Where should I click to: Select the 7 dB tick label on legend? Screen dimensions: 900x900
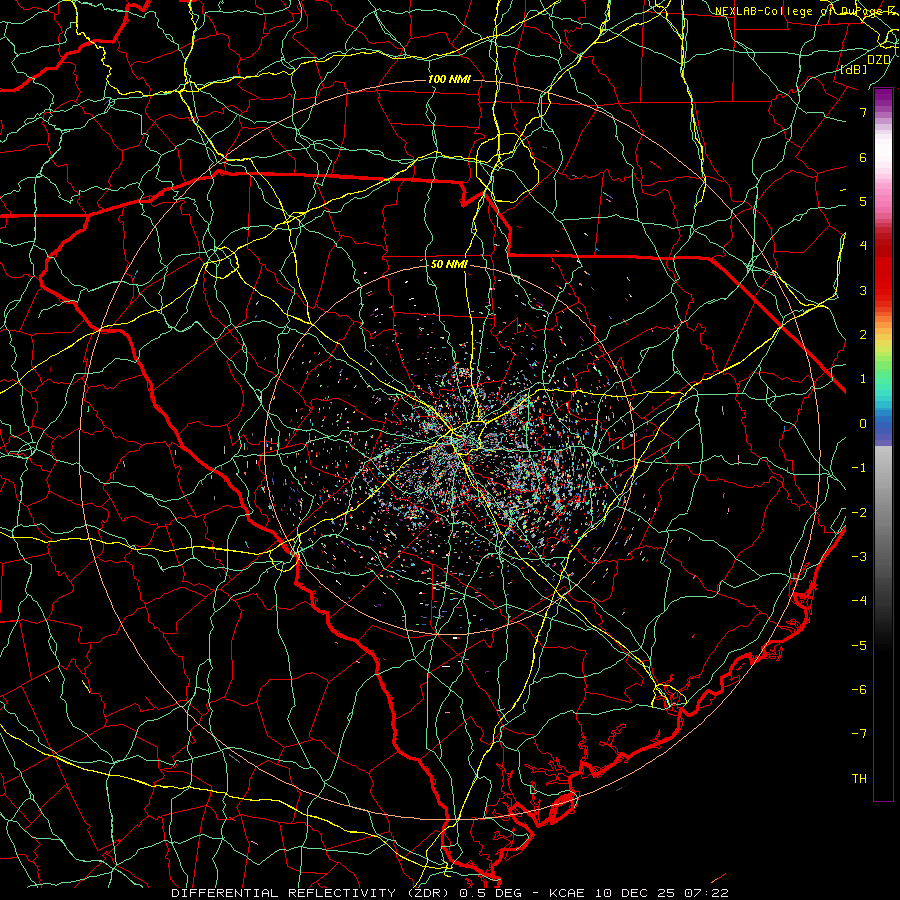pyautogui.click(x=863, y=112)
